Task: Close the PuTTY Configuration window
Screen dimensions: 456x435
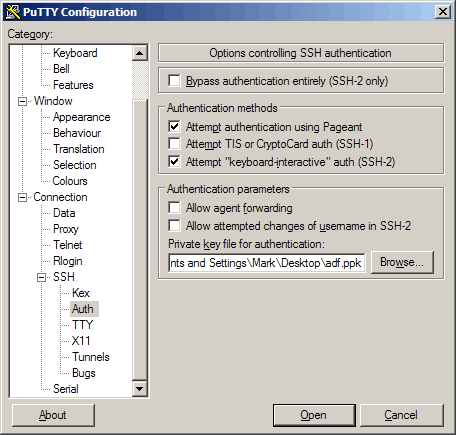Action: (443, 12)
